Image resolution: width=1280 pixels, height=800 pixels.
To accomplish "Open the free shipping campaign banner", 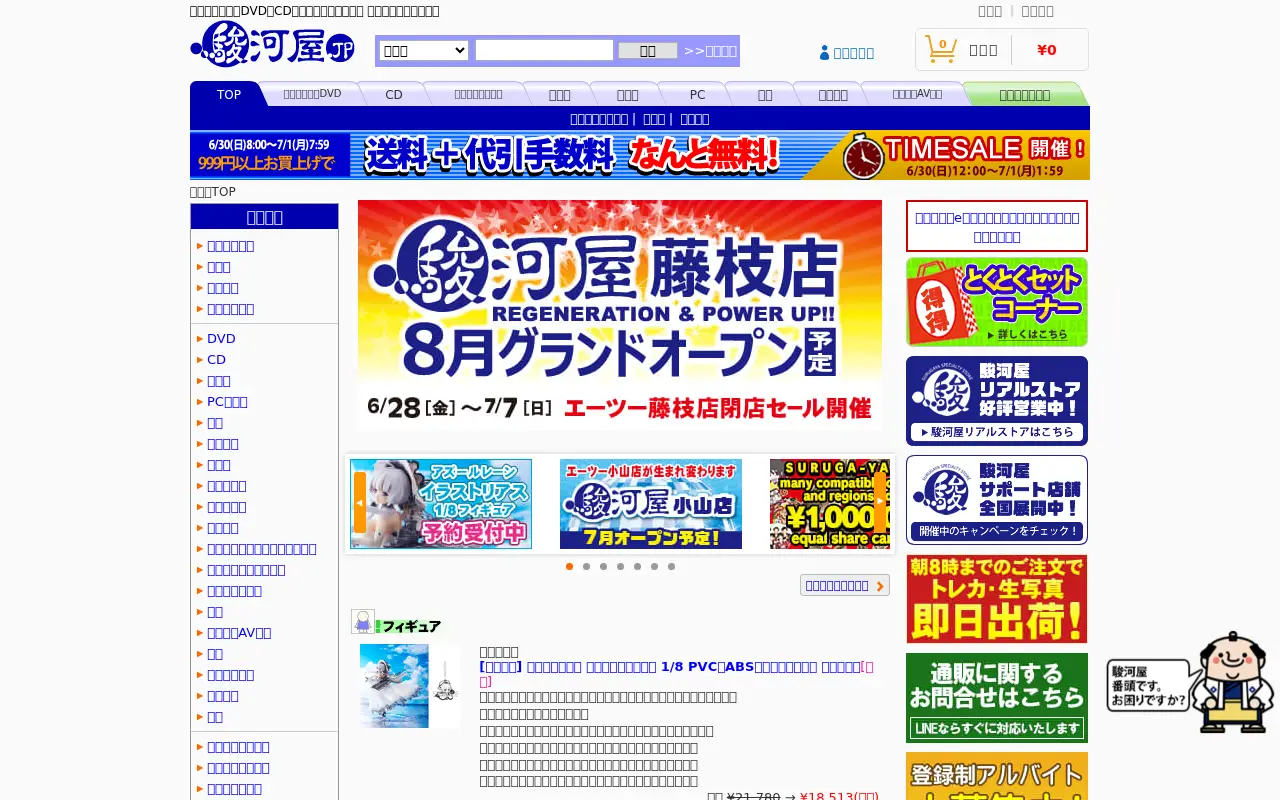I will [497, 155].
